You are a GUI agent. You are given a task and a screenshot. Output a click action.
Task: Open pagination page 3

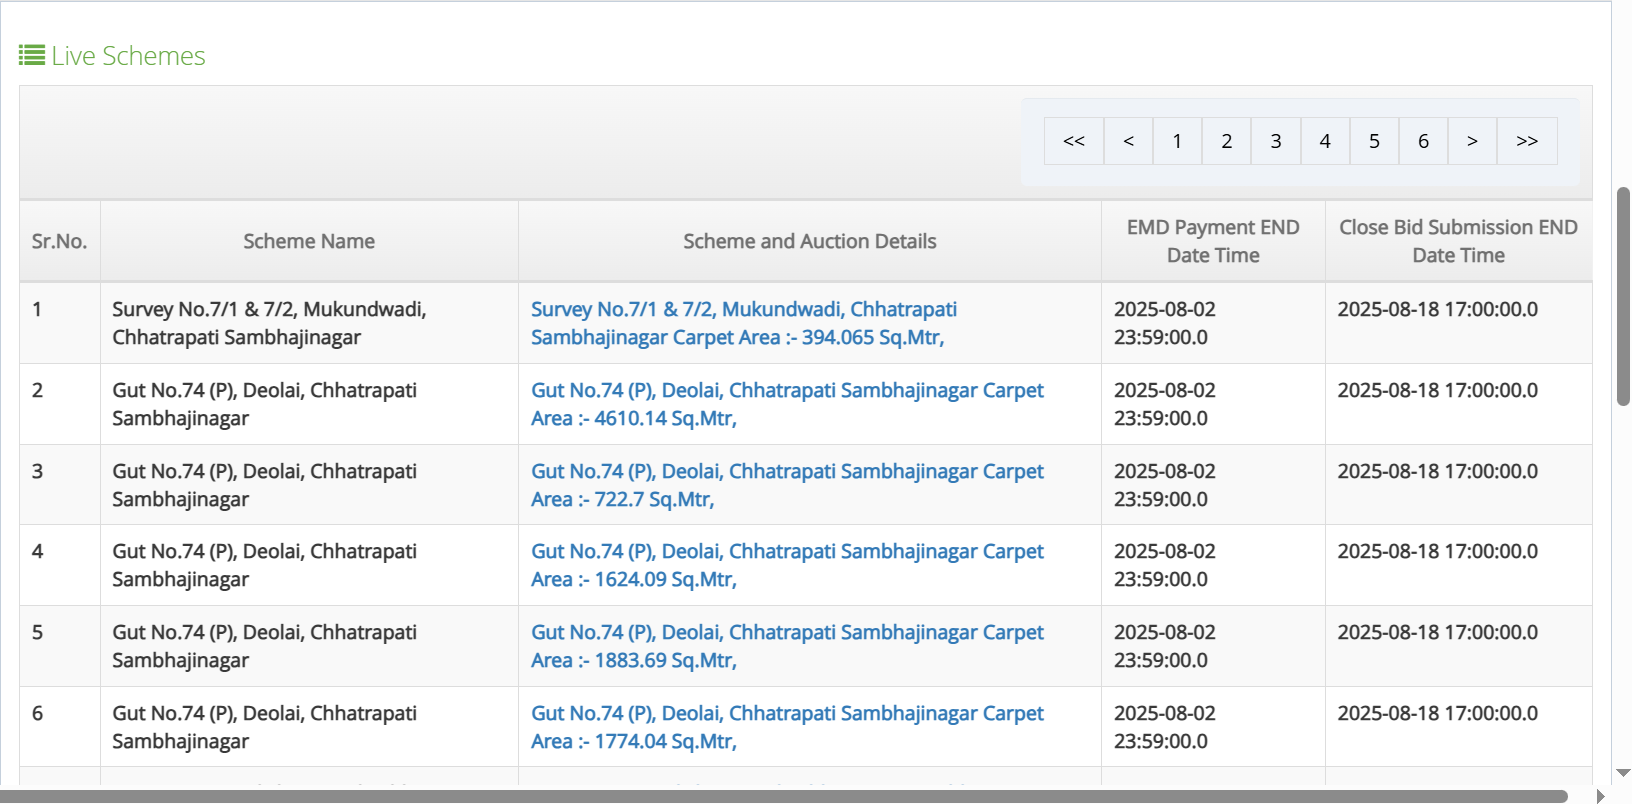1276,141
